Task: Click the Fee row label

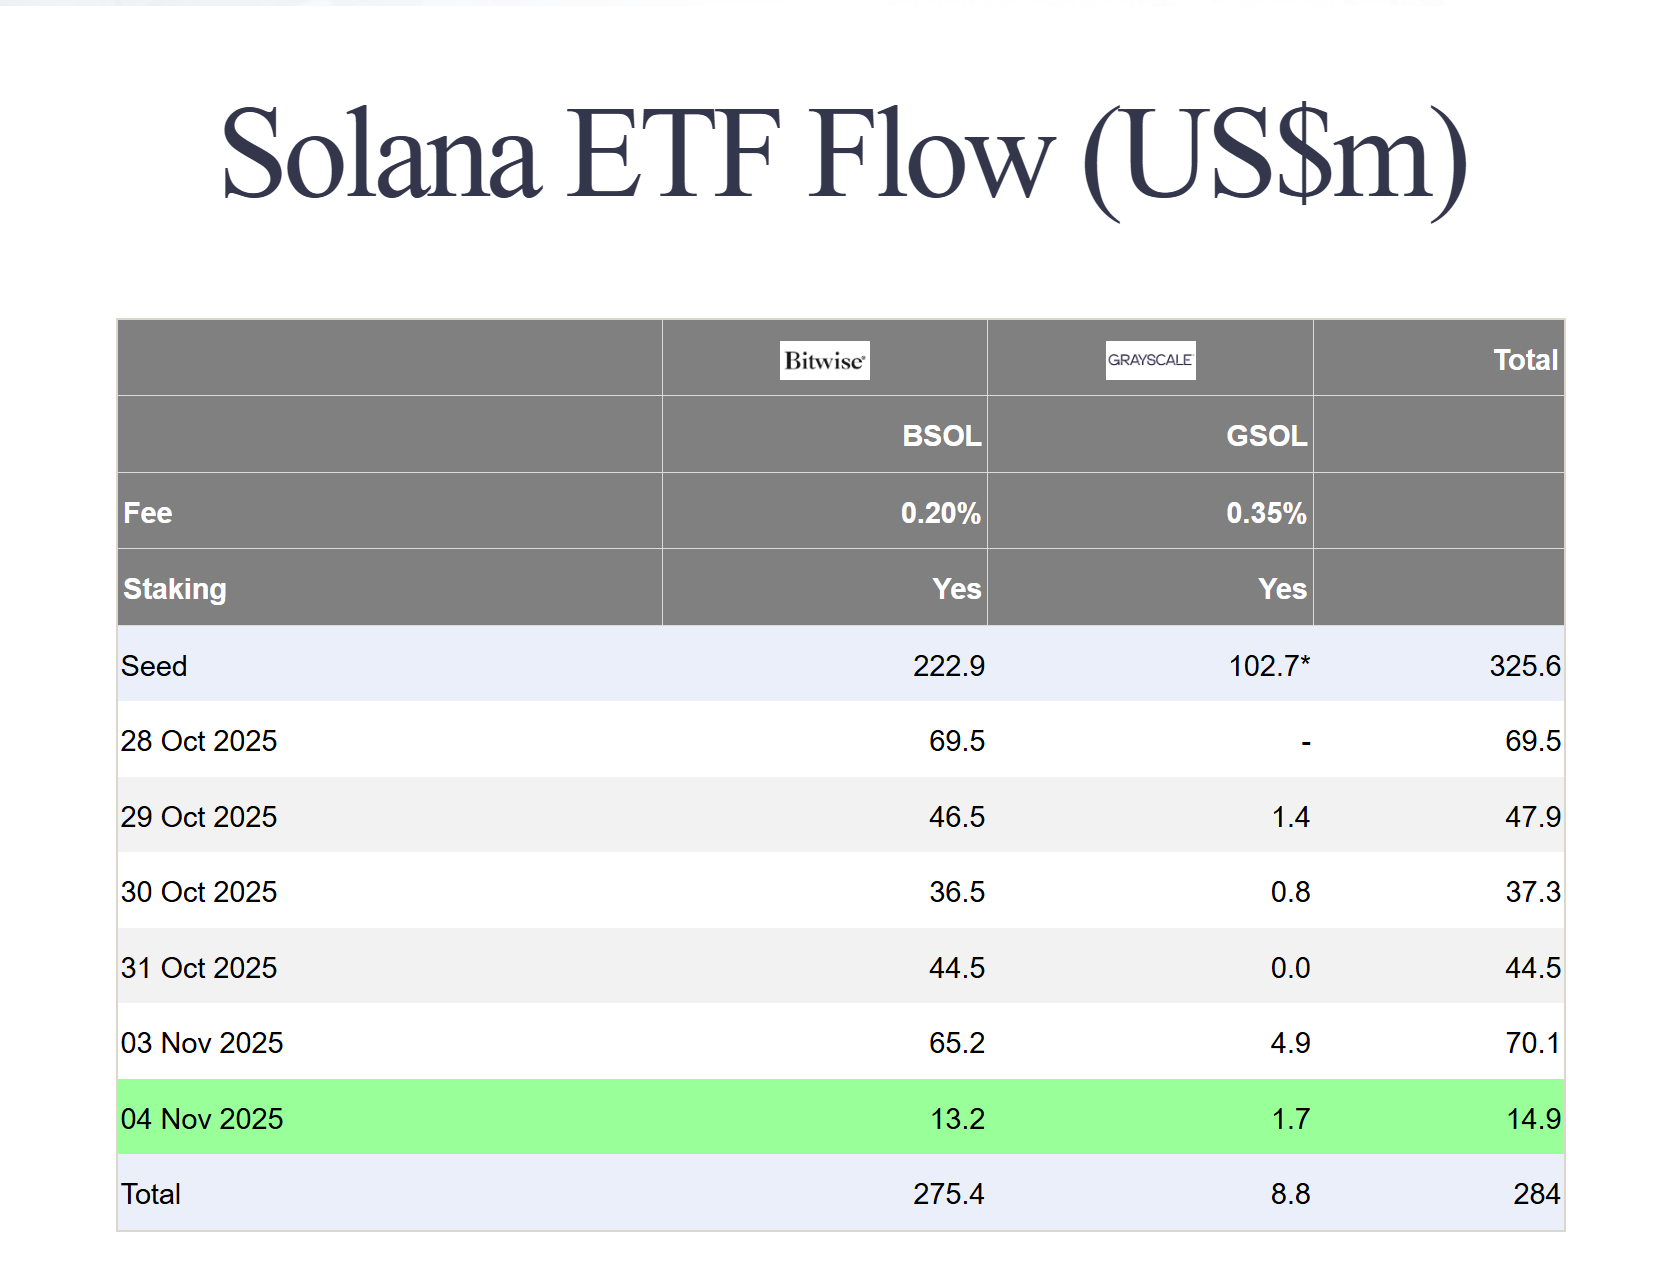Action: point(148,513)
